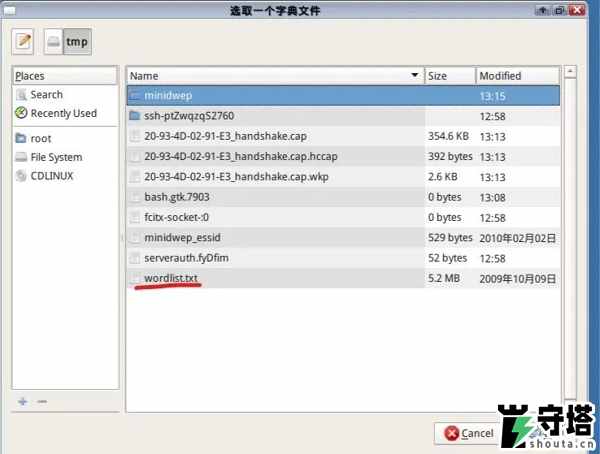
Task: Click the 5.2 MB size cell
Action: click(x=443, y=278)
